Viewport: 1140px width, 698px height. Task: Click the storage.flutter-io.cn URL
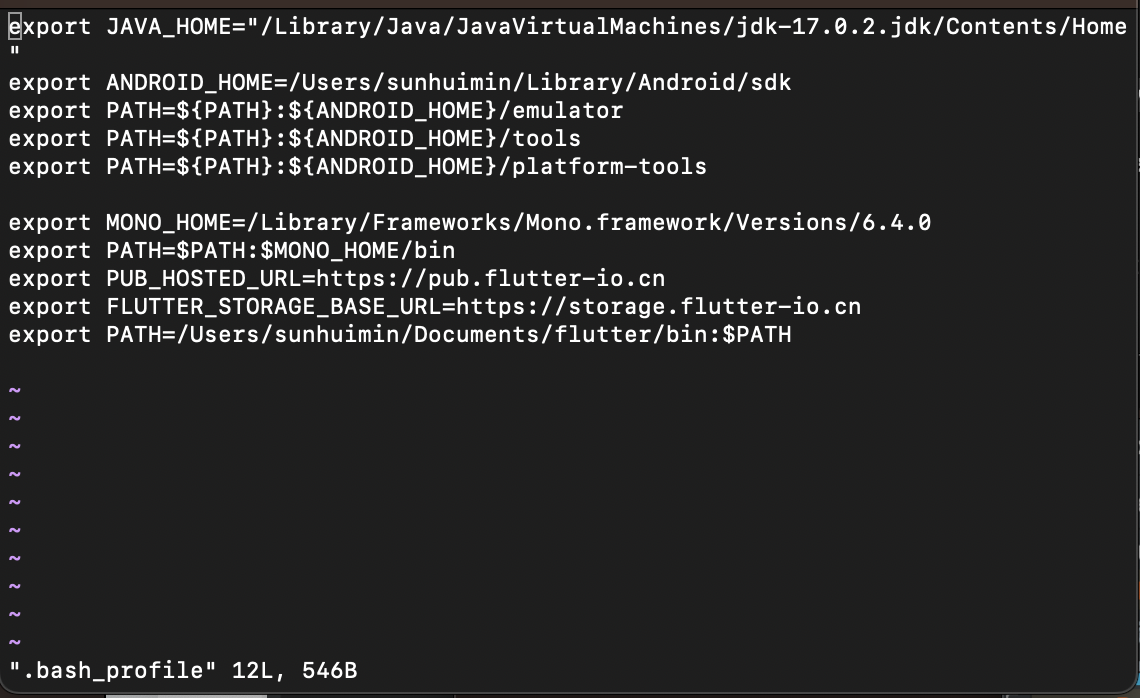658,307
